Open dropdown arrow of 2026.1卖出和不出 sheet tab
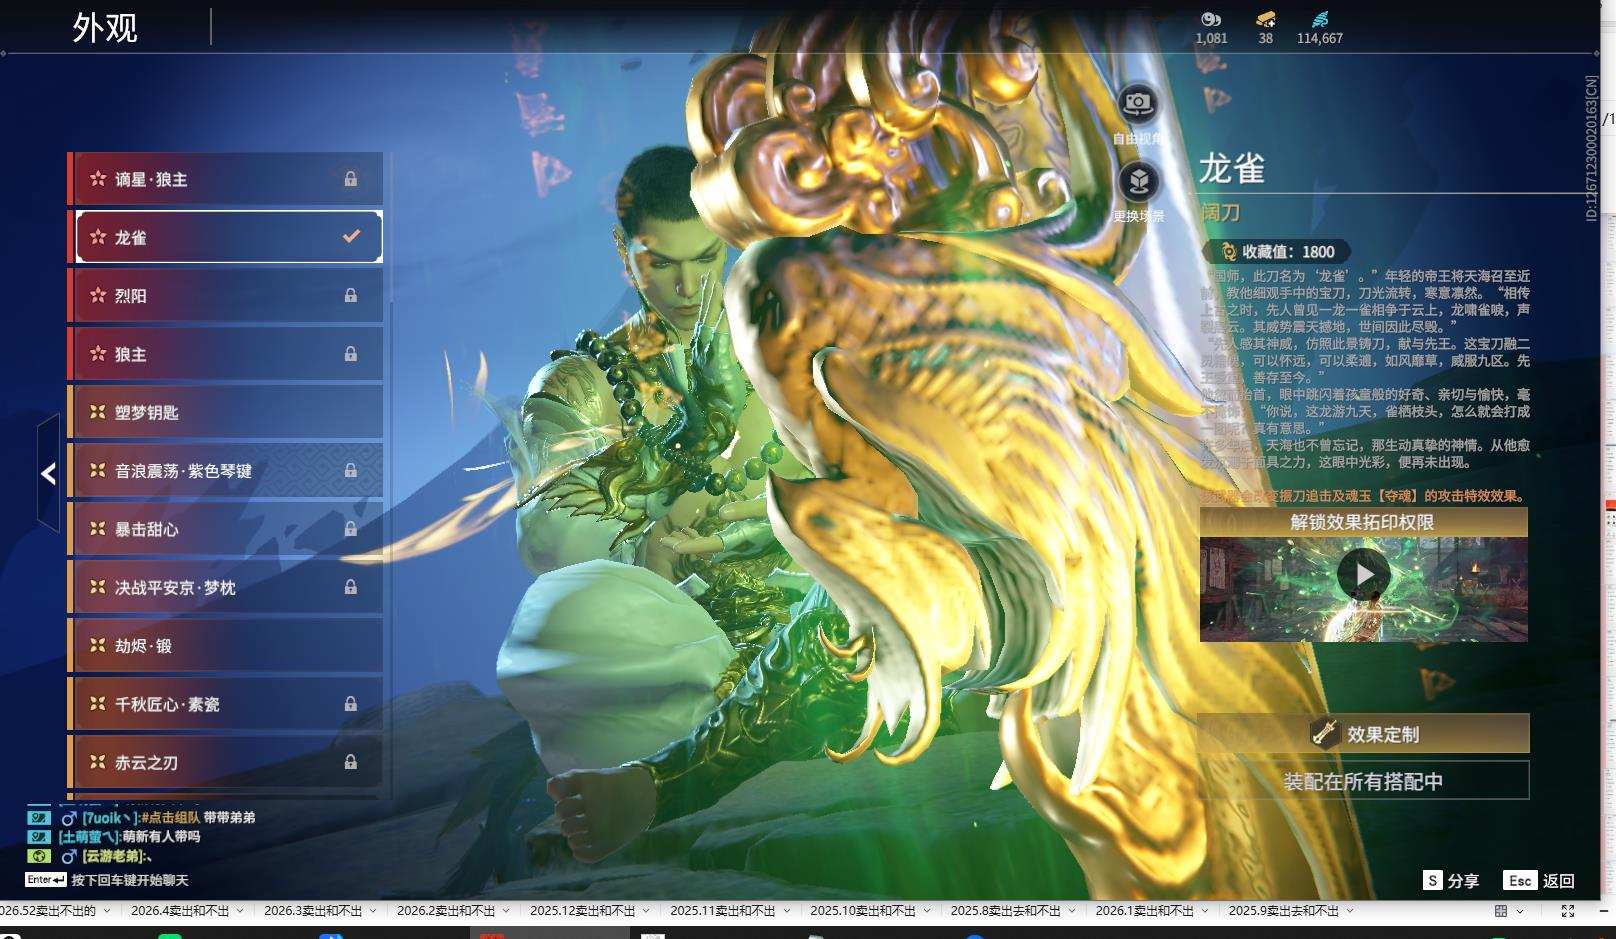The width and height of the screenshot is (1616, 939). [x=1205, y=911]
